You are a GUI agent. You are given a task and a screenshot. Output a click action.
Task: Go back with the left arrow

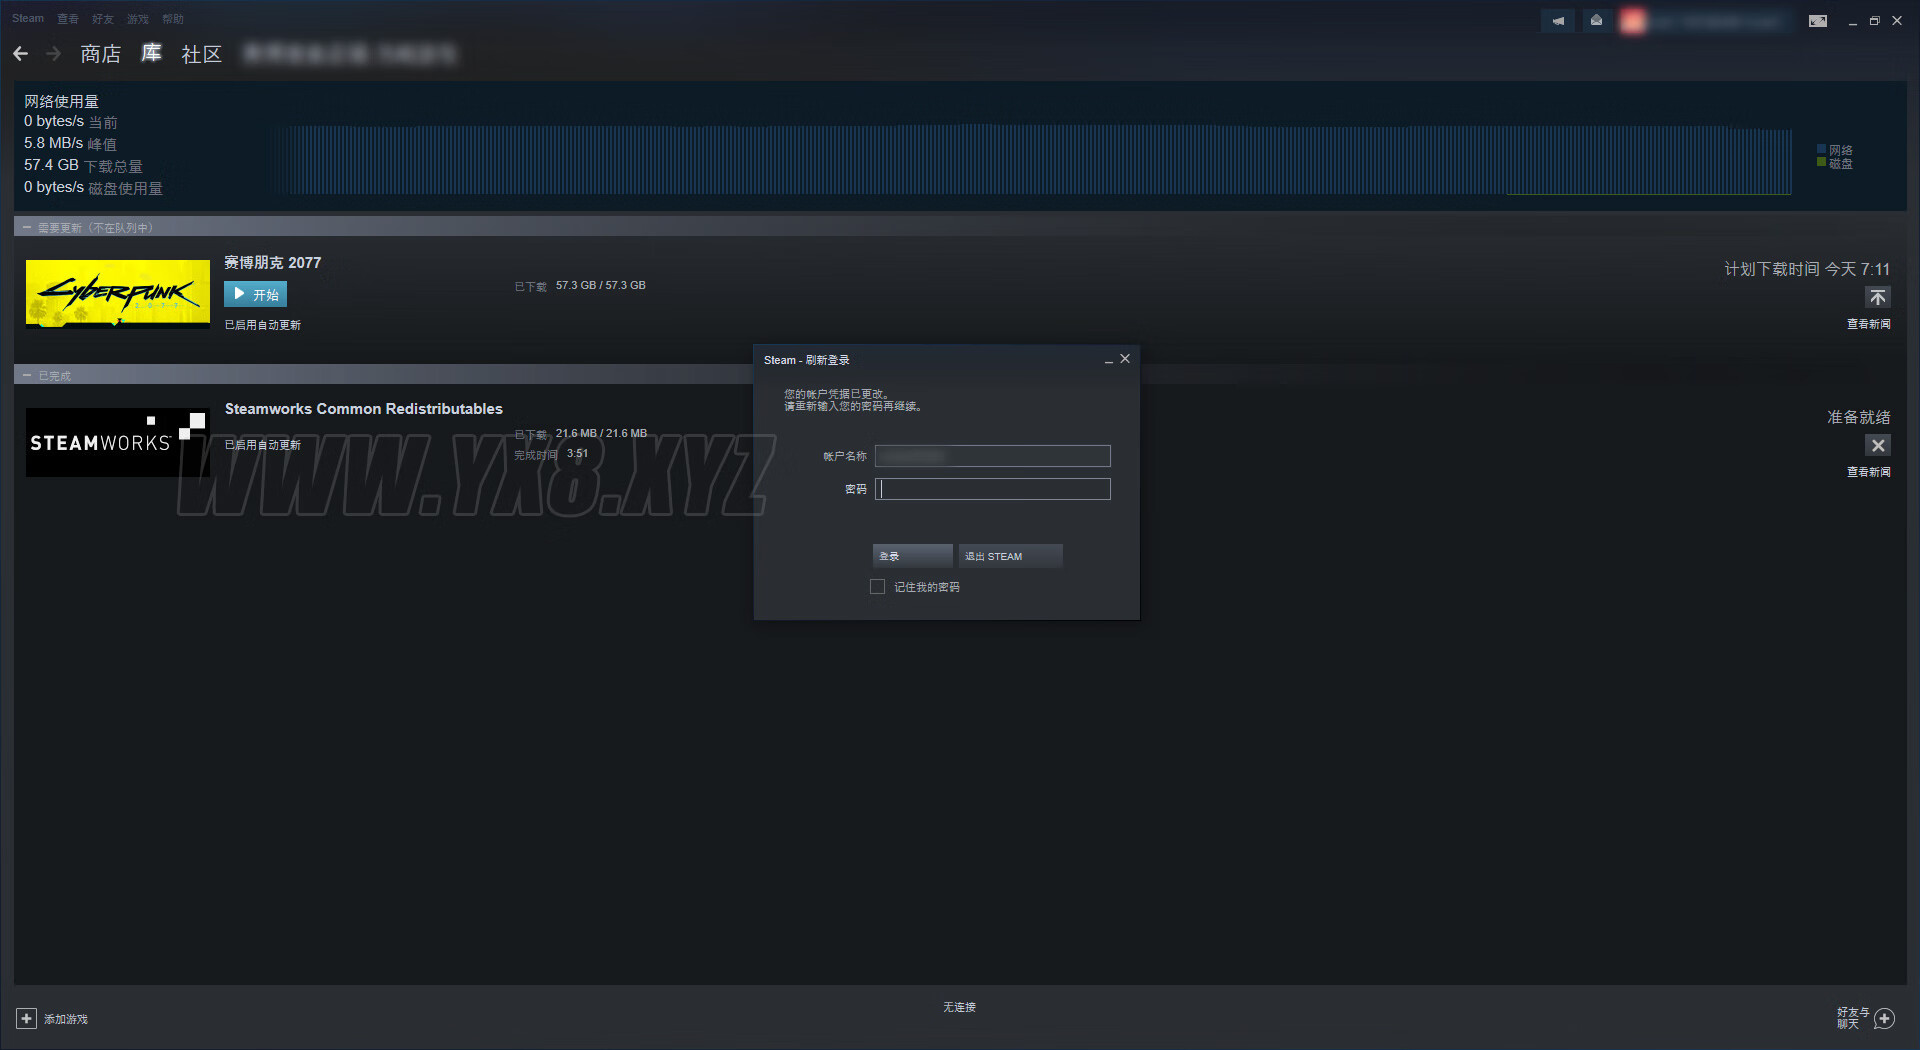click(21, 53)
